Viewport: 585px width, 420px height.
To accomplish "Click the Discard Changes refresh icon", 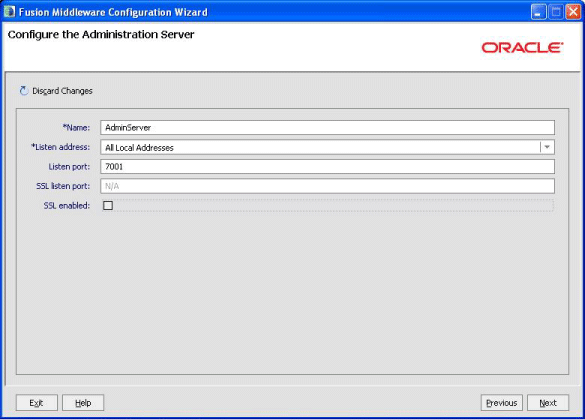I will [24, 91].
